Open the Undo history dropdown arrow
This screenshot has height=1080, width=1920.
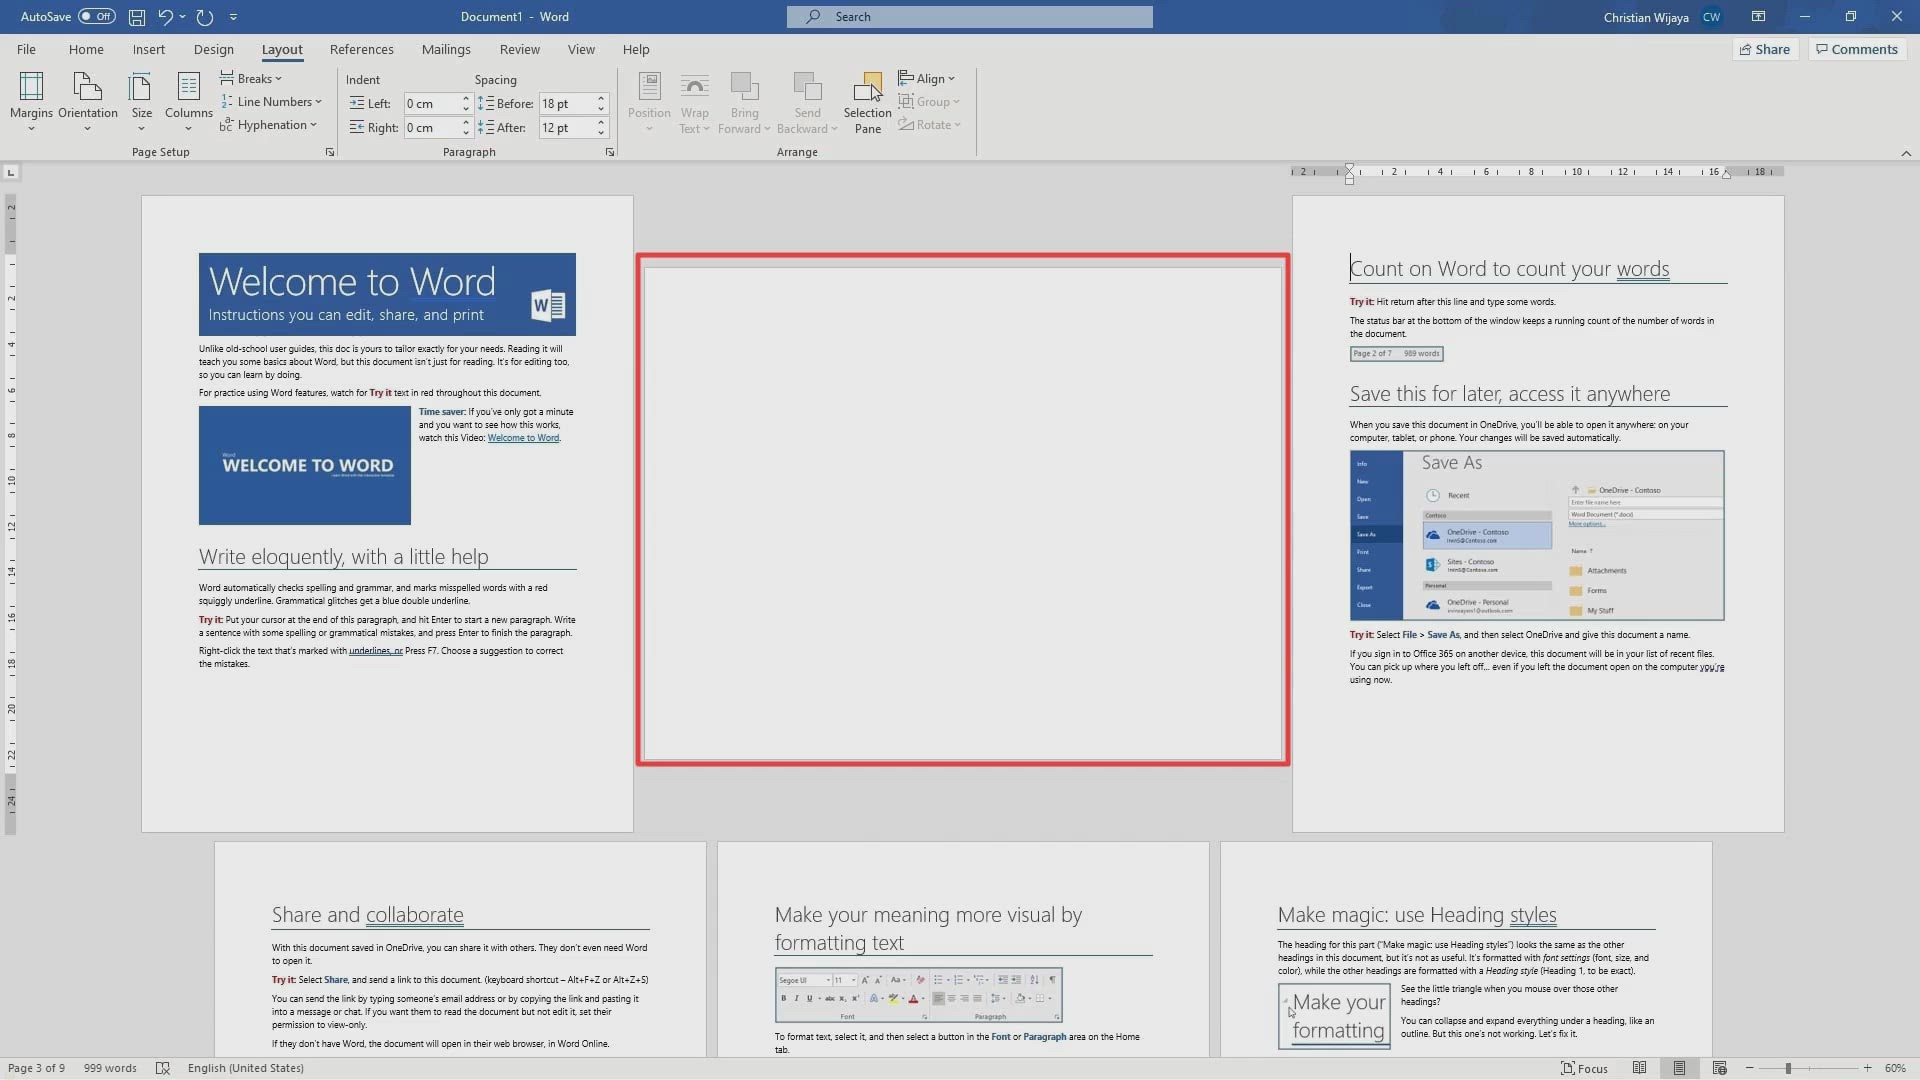point(182,17)
